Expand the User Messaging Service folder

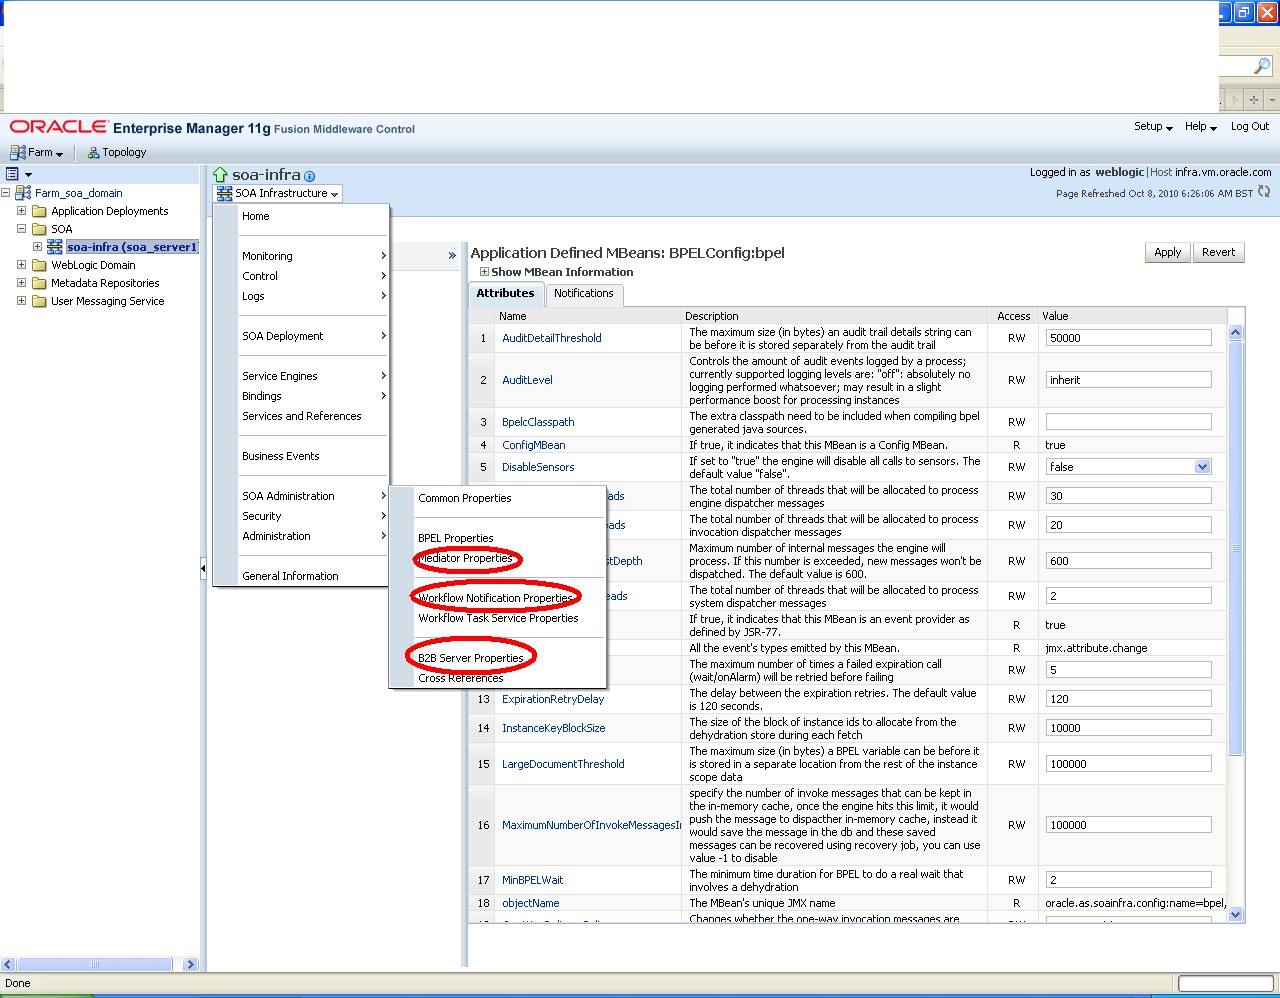pos(22,301)
